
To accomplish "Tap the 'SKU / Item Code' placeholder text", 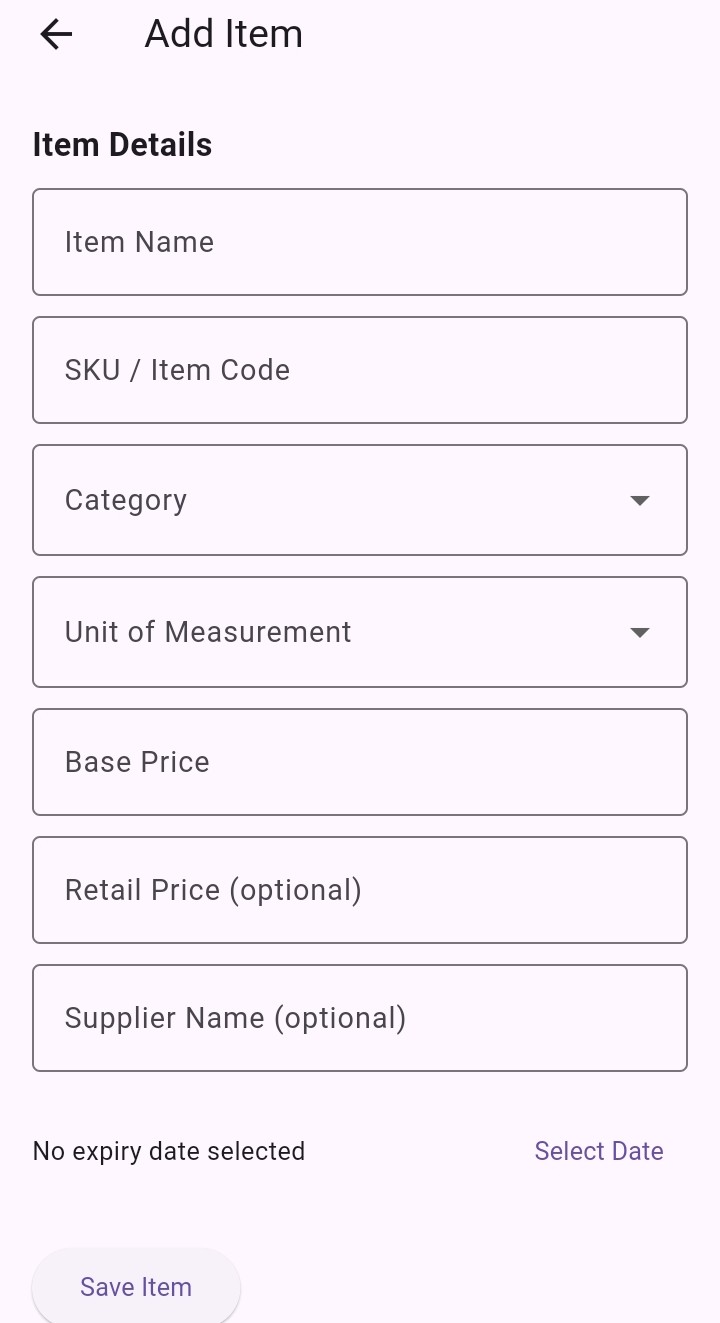I will pyautogui.click(x=177, y=370).
